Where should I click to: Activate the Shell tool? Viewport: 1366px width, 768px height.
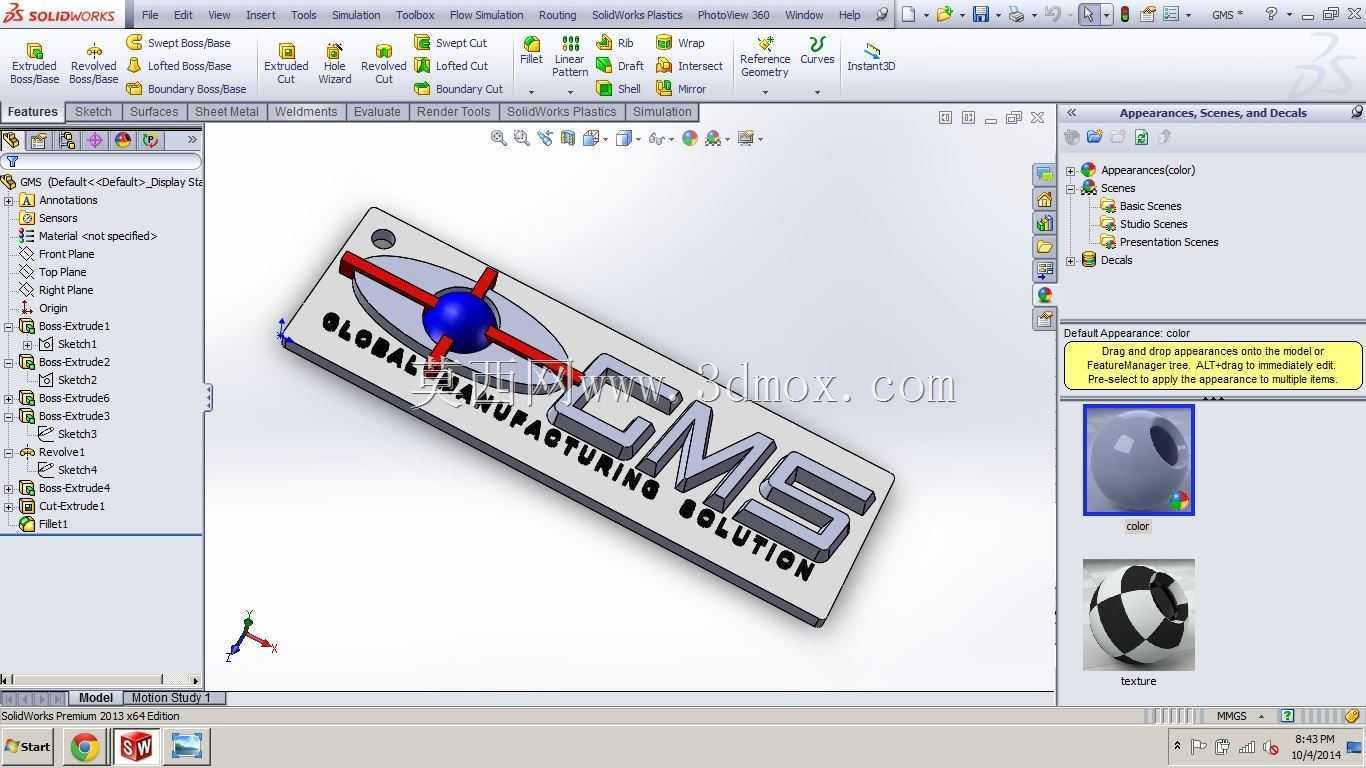pos(618,89)
